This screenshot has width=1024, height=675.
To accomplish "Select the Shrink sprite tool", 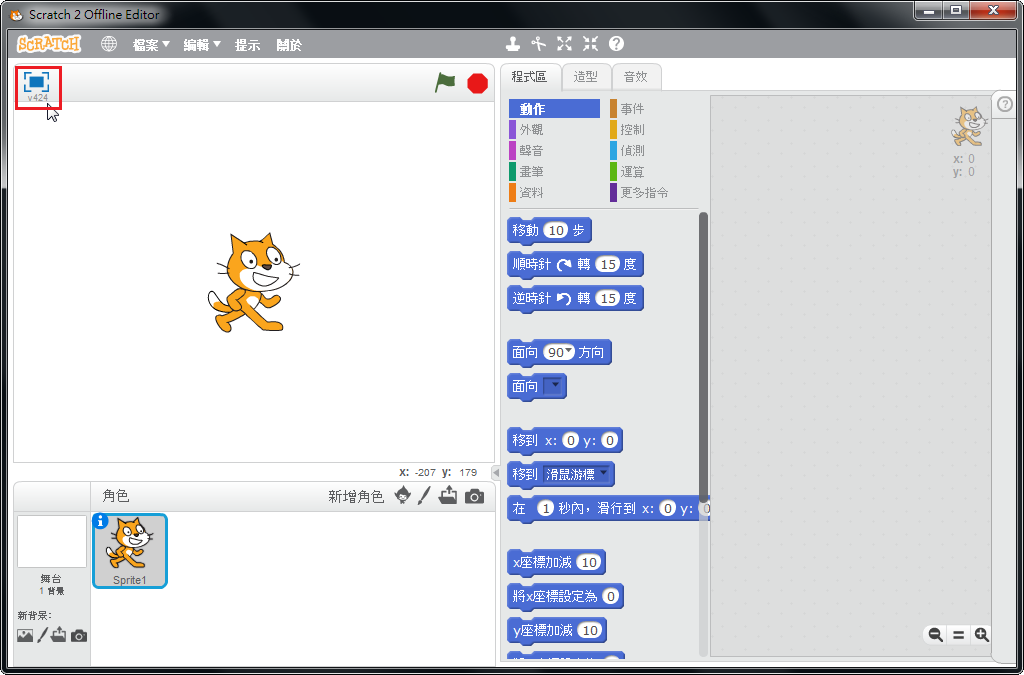I will pos(590,44).
